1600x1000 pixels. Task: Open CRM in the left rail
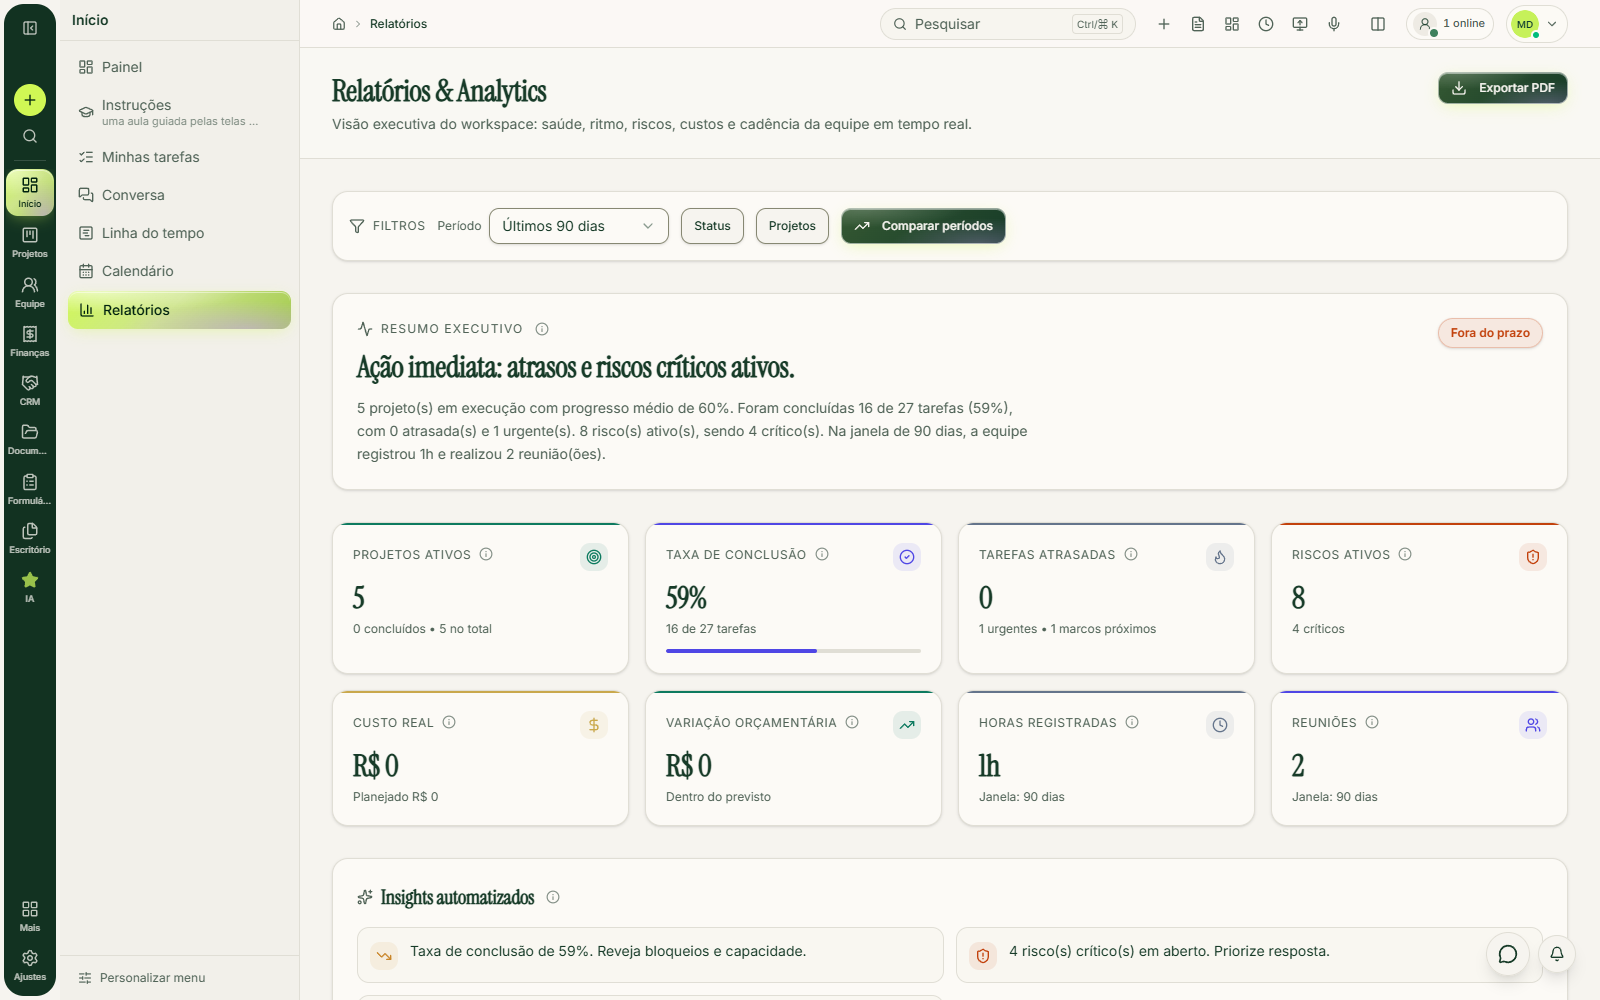[30, 389]
